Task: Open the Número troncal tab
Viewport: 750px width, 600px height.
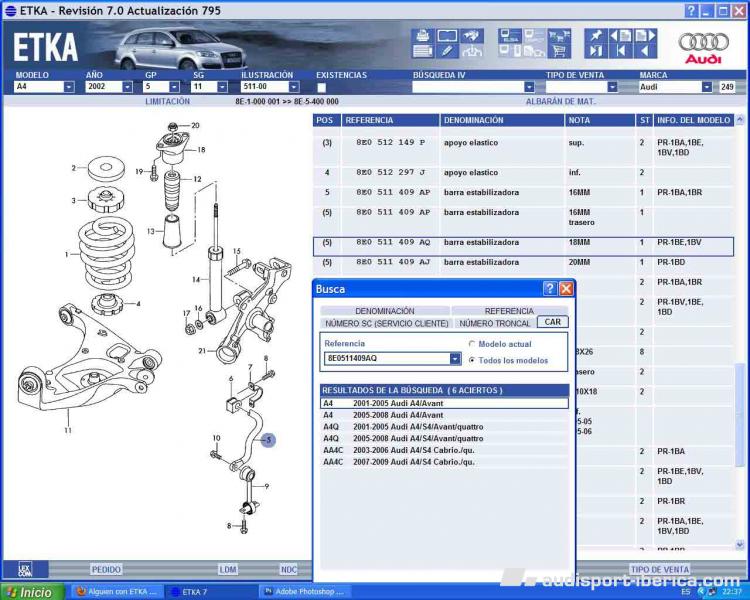Action: point(495,323)
